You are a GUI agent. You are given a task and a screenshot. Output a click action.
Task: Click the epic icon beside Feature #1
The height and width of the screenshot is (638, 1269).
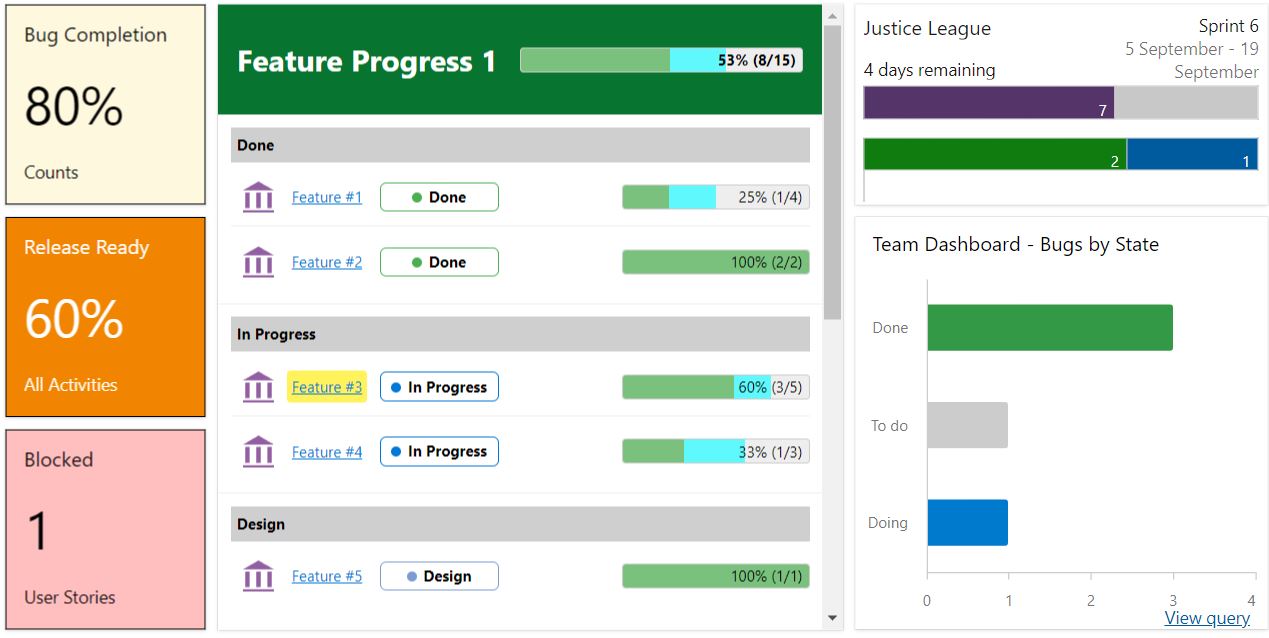coord(258,197)
